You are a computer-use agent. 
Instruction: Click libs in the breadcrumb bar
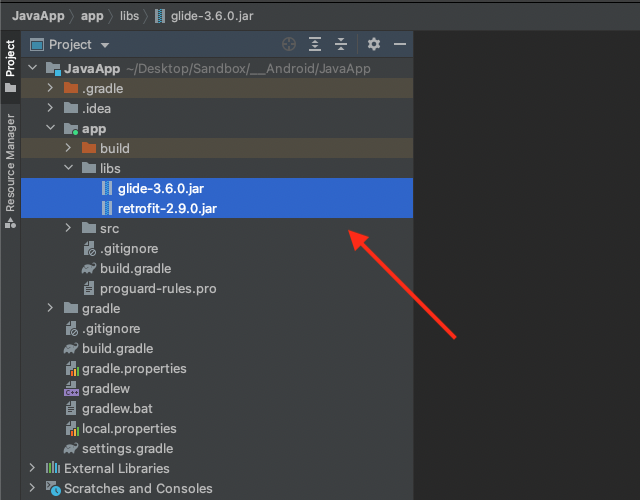129,16
